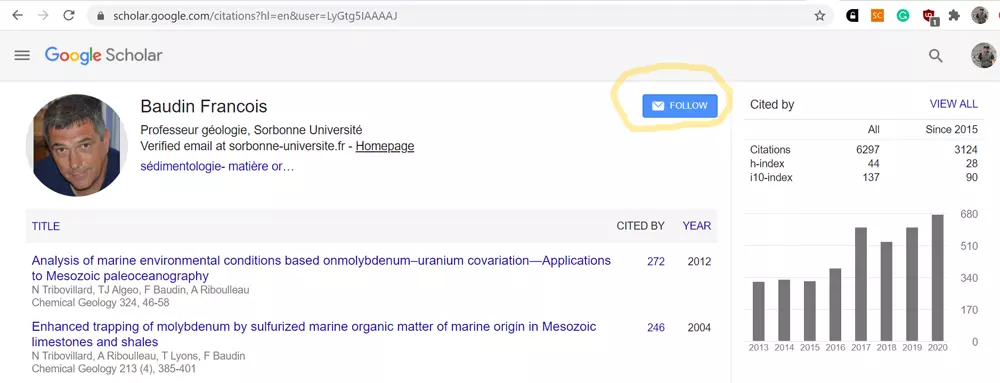Screen dimensions: 1000x383
Task: Open the 272 citations count link
Action: 656,261
